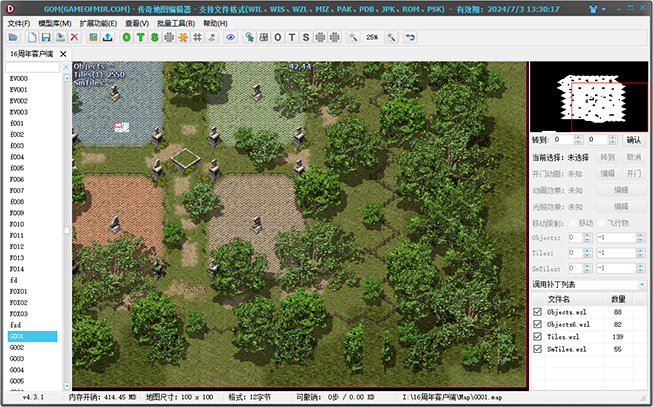The image size is (653, 407).
Task: Click the red X delete icon
Action: (x=74, y=37)
